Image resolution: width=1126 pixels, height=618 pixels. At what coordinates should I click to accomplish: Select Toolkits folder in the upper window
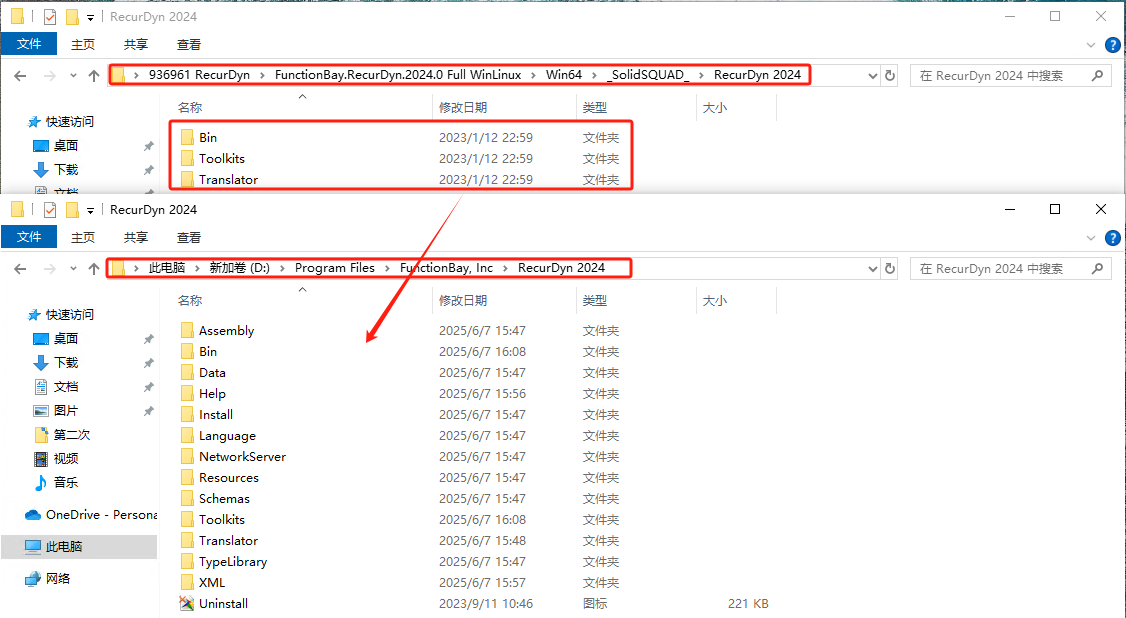tap(221, 158)
